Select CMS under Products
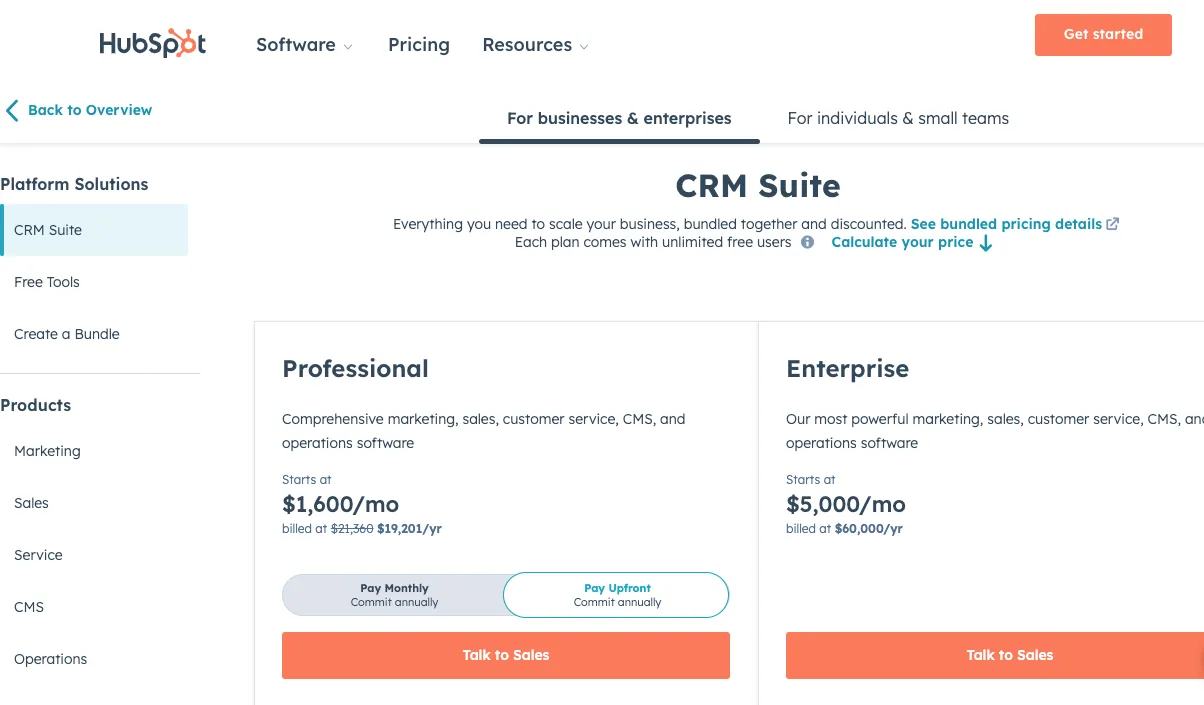 pos(29,607)
